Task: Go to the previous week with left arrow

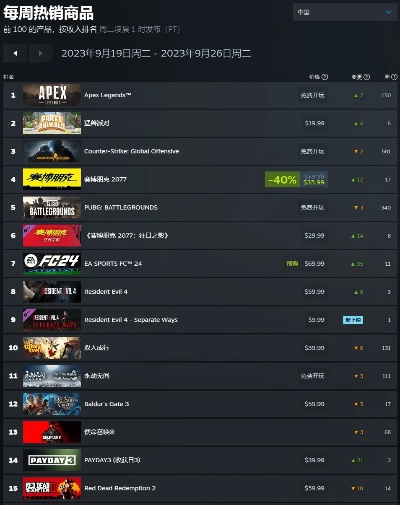Action: point(15,53)
